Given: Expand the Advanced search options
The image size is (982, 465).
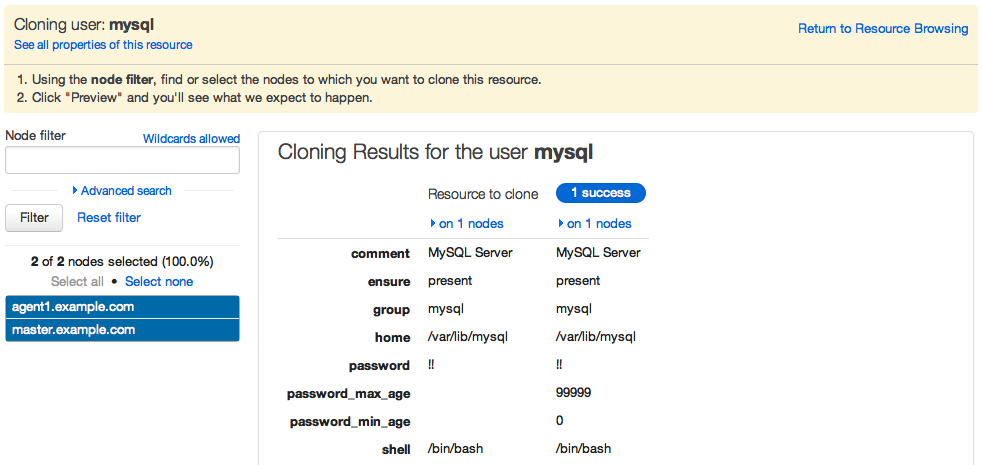Looking at the screenshot, I should click(x=122, y=191).
